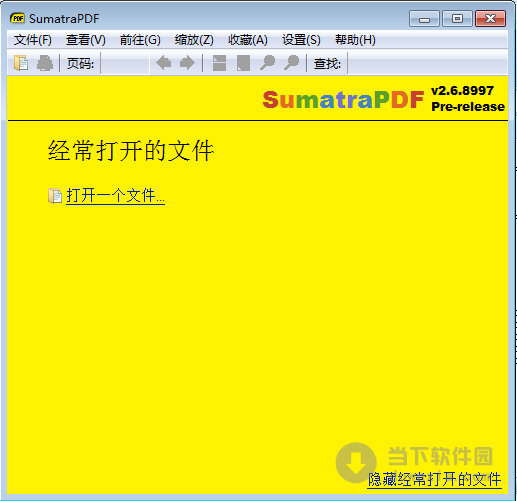Select Fit single page view icon
Image resolution: width=517 pixels, height=501 pixels.
243,63
